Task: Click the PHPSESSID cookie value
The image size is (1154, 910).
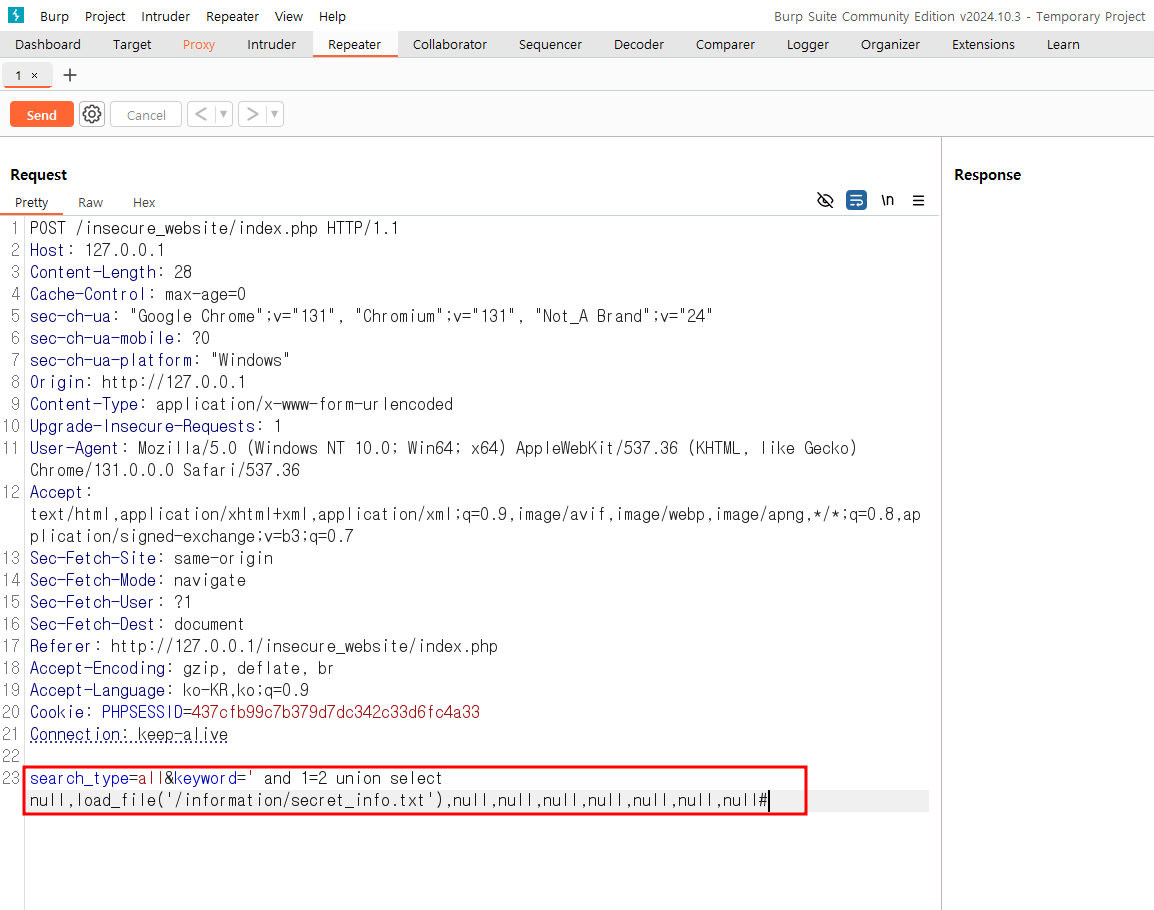Action: click(335, 712)
